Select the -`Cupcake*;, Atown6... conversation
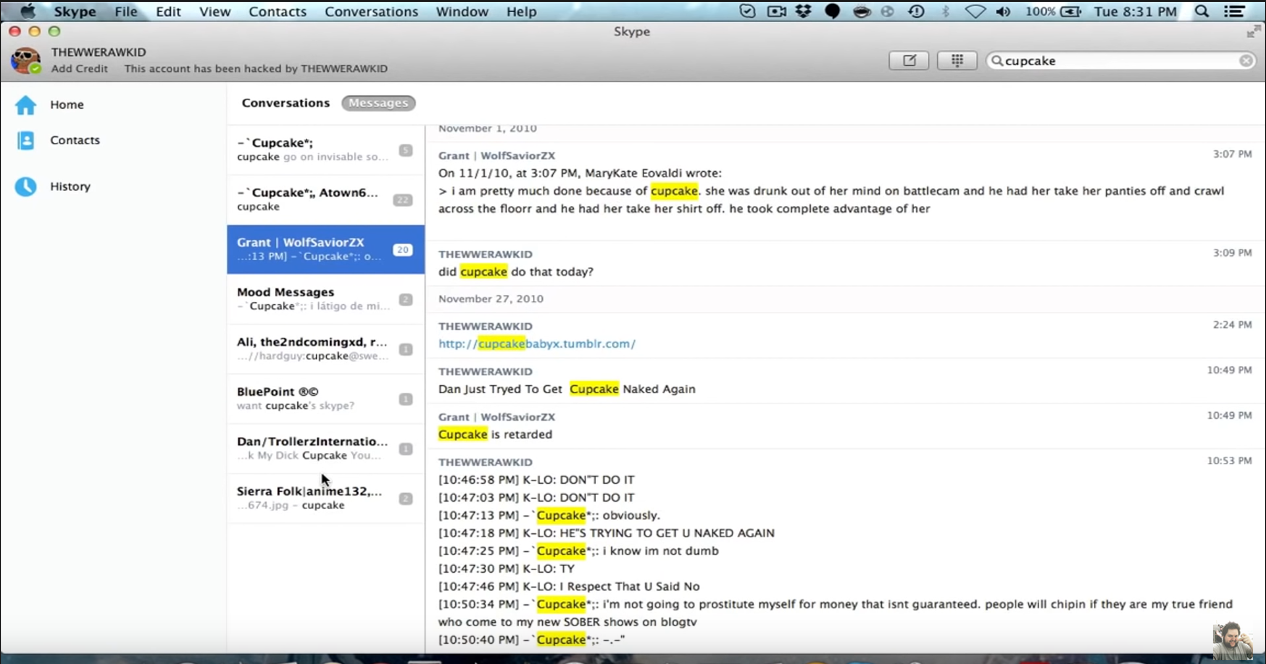The image size is (1266, 664). coord(326,200)
